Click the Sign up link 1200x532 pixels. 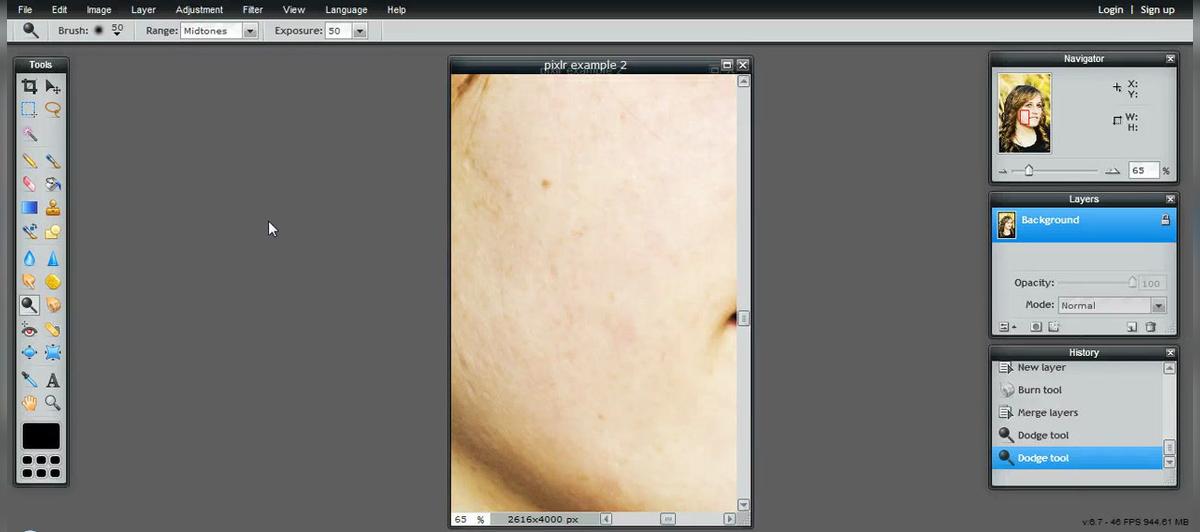pos(1157,9)
